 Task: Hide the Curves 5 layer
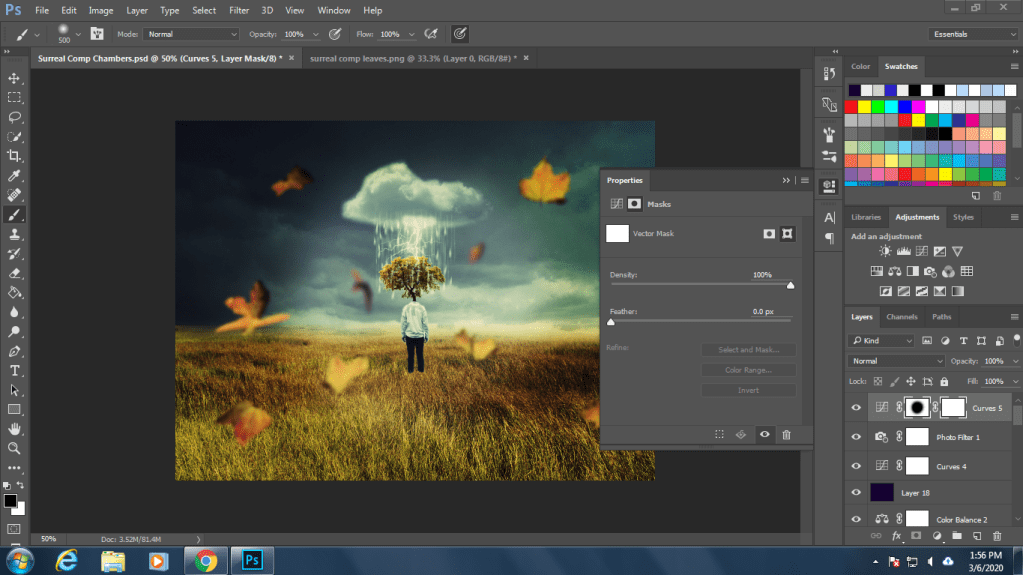pyautogui.click(x=856, y=408)
